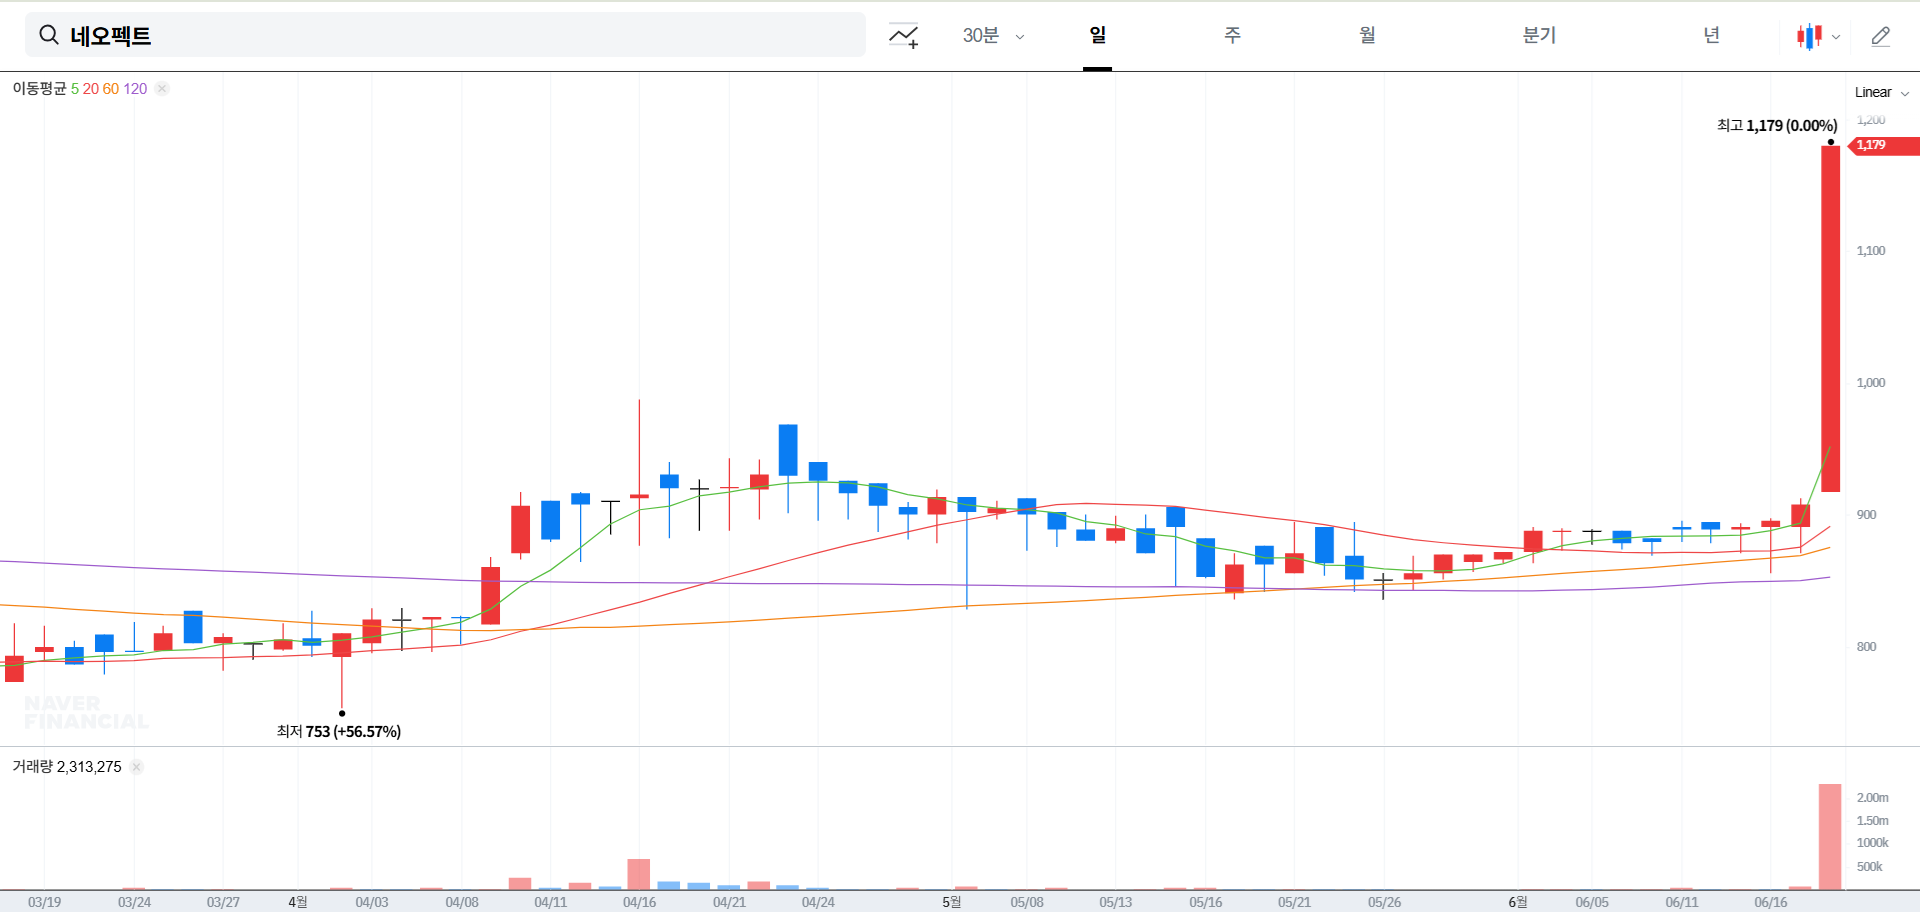
Task: Click the 1,000 price axis label
Action: pos(1871,382)
